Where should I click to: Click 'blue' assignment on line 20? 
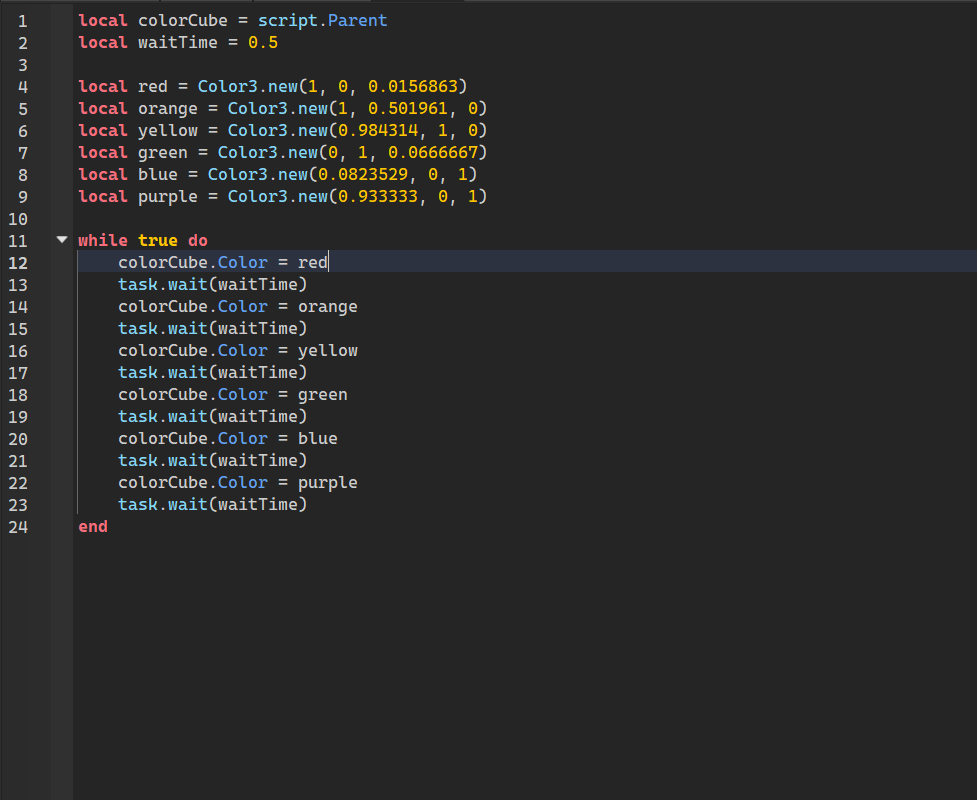pyautogui.click(x=317, y=439)
